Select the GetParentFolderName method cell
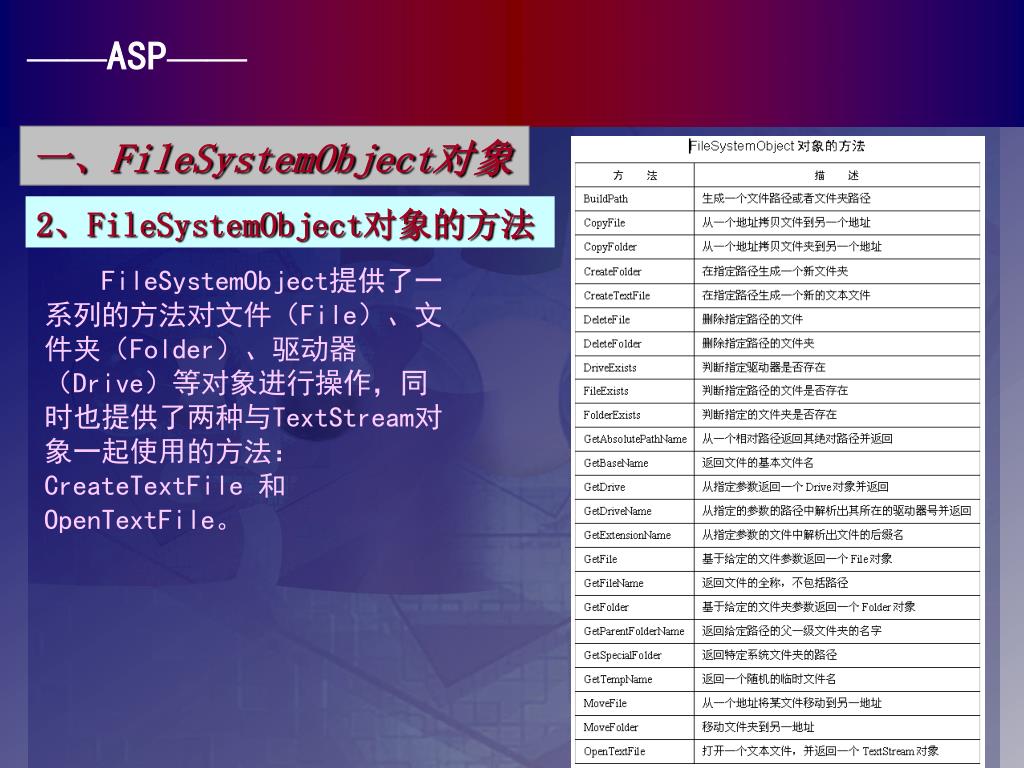 click(x=634, y=632)
